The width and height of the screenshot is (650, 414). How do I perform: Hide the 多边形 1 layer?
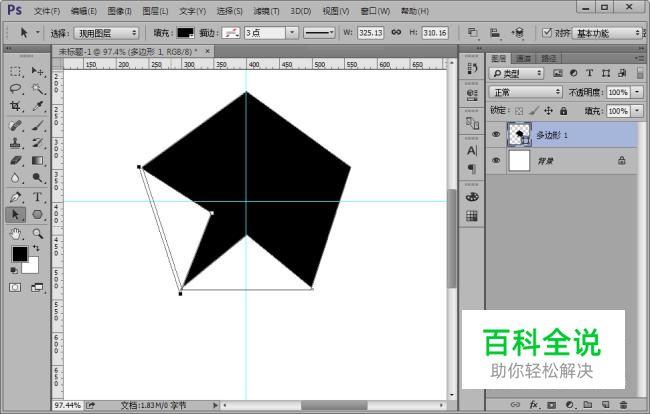tap(496, 134)
